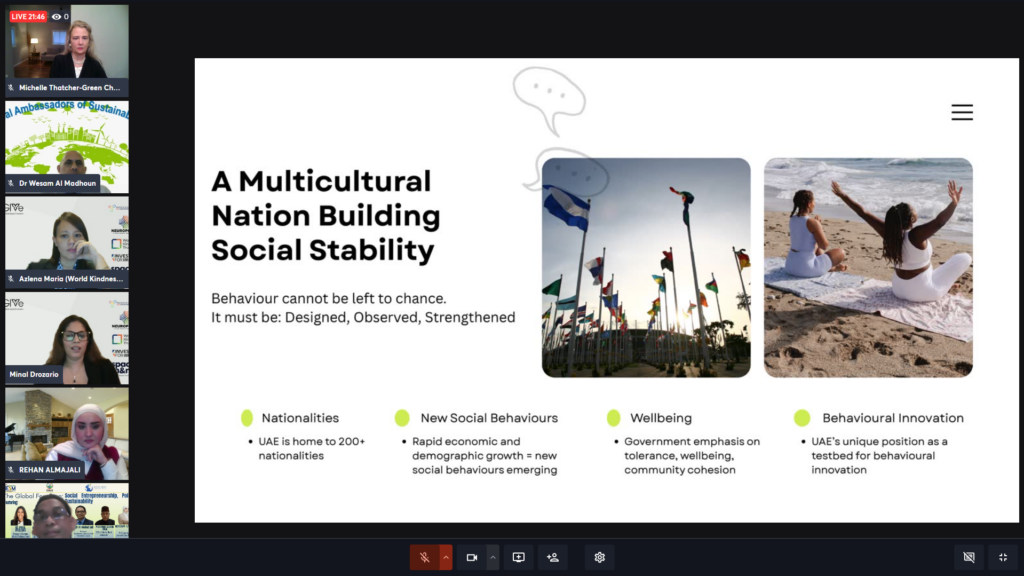Expand microphone options arrow beside mic button

pyautogui.click(x=446, y=557)
